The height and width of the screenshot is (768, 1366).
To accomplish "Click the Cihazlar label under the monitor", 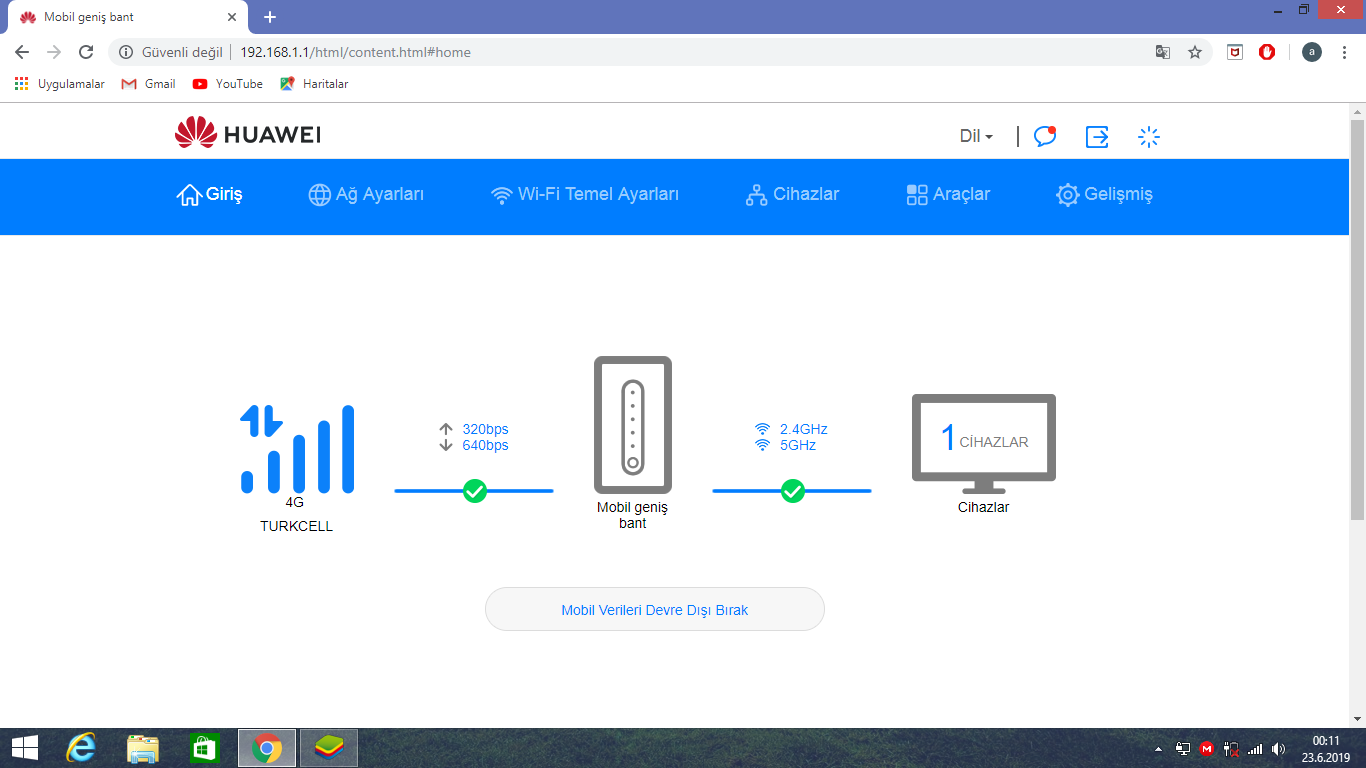I will 984,507.
